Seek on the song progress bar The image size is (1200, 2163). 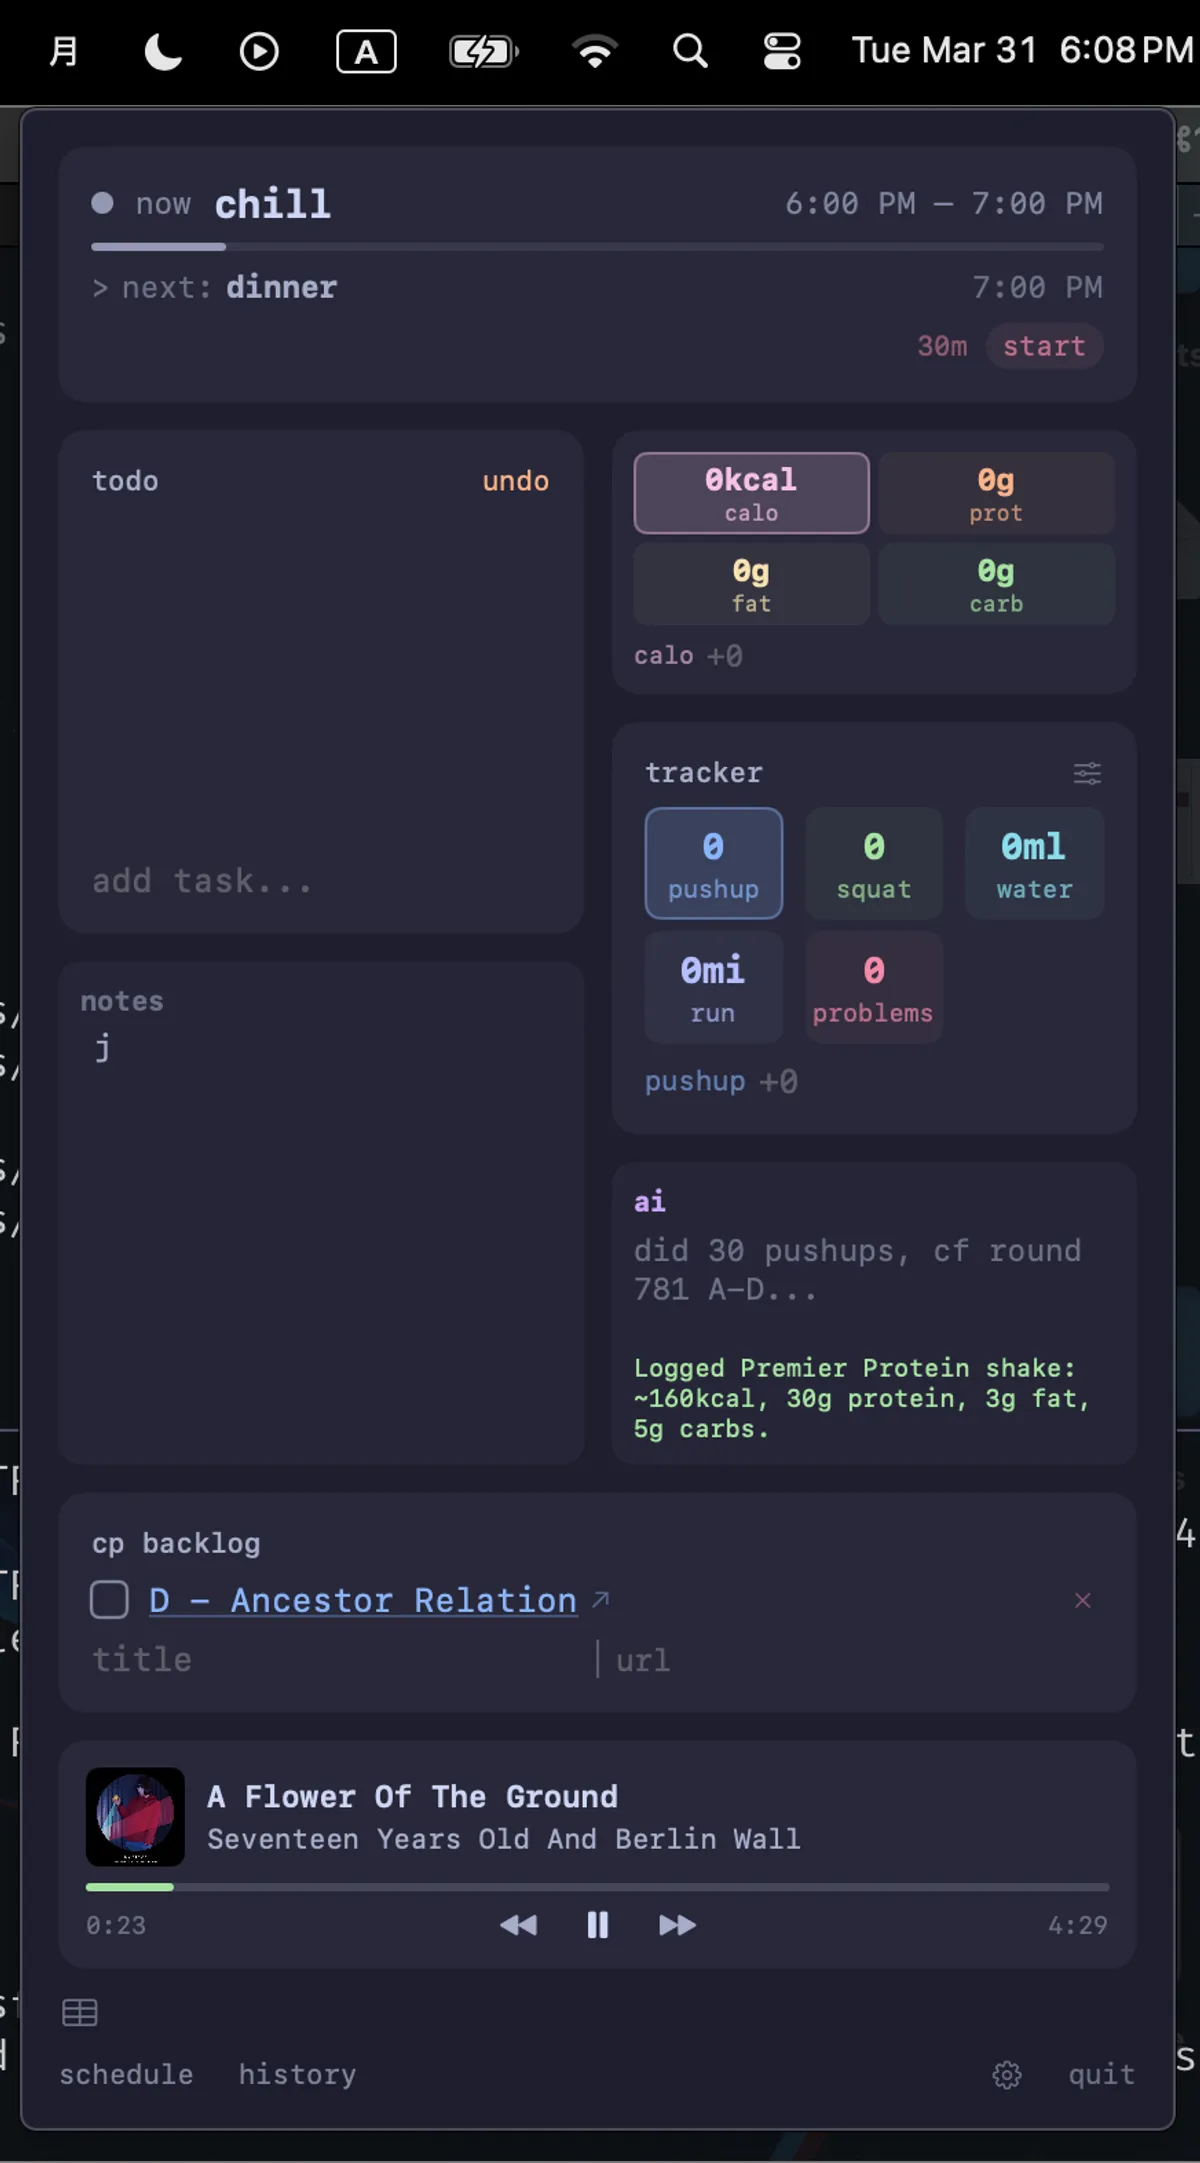[x=597, y=1887]
